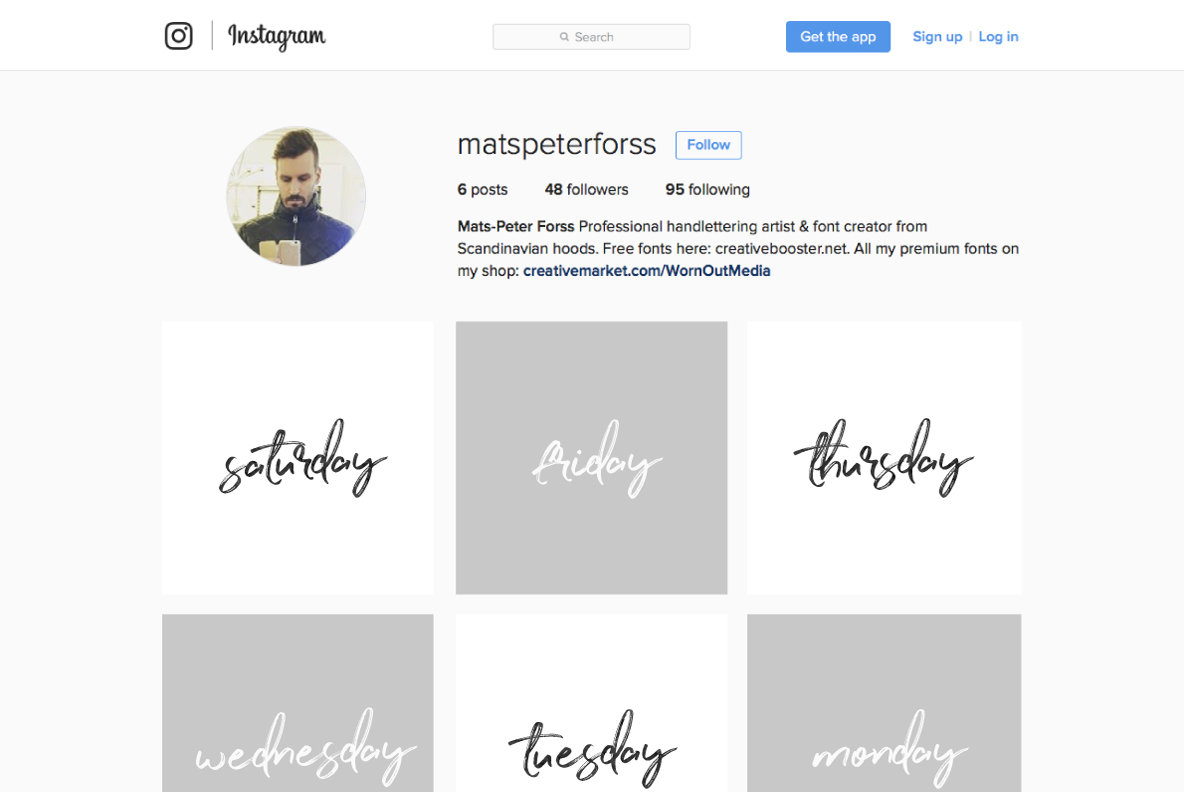Open the matspeterforss profile picture
This screenshot has width=1184, height=792.
click(296, 196)
